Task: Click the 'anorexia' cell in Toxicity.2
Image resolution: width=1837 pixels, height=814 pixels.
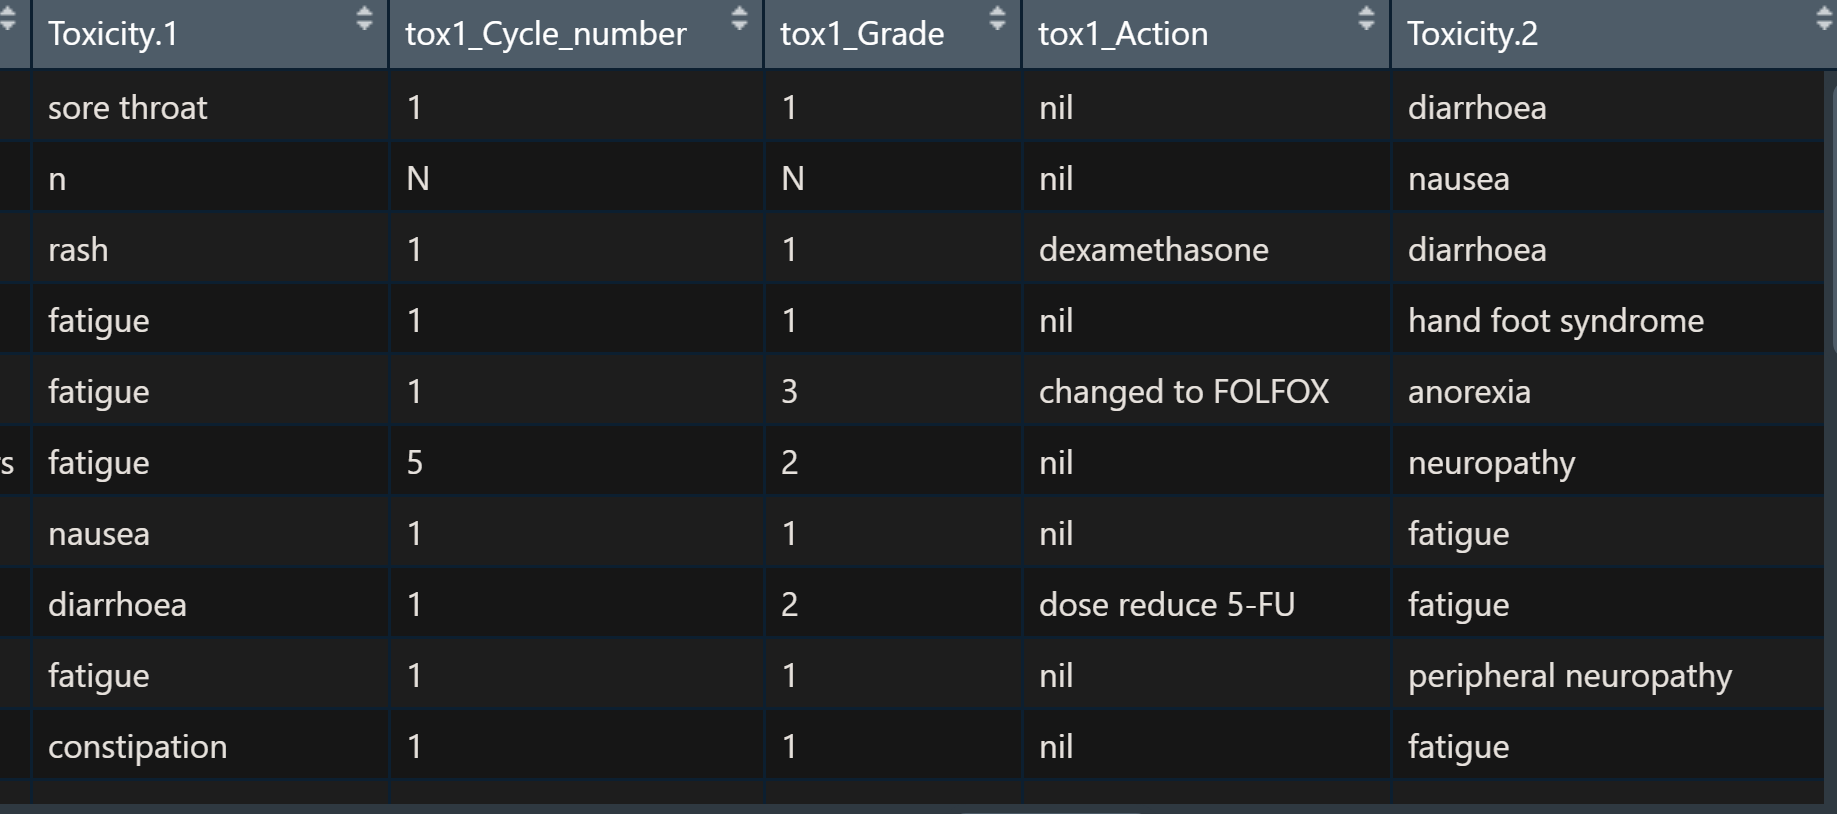Action: point(1469,391)
